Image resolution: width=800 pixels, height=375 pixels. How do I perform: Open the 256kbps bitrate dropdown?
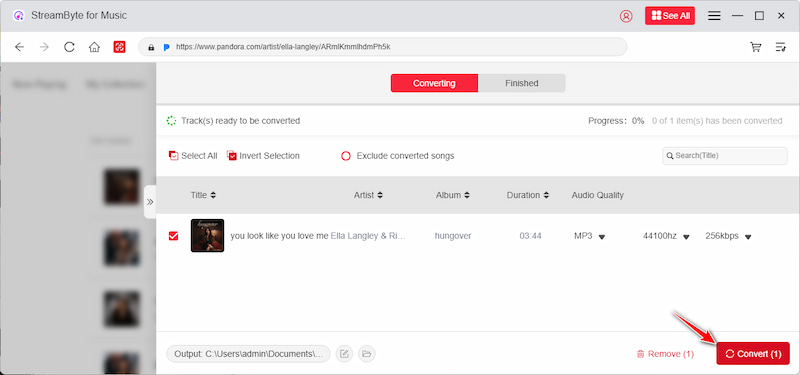click(729, 236)
